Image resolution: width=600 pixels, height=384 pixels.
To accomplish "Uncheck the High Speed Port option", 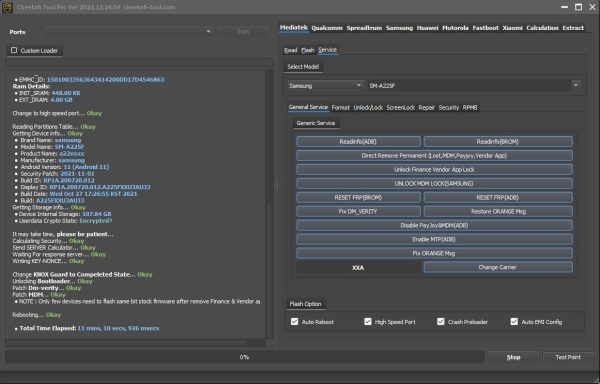I will pyautogui.click(x=368, y=322).
